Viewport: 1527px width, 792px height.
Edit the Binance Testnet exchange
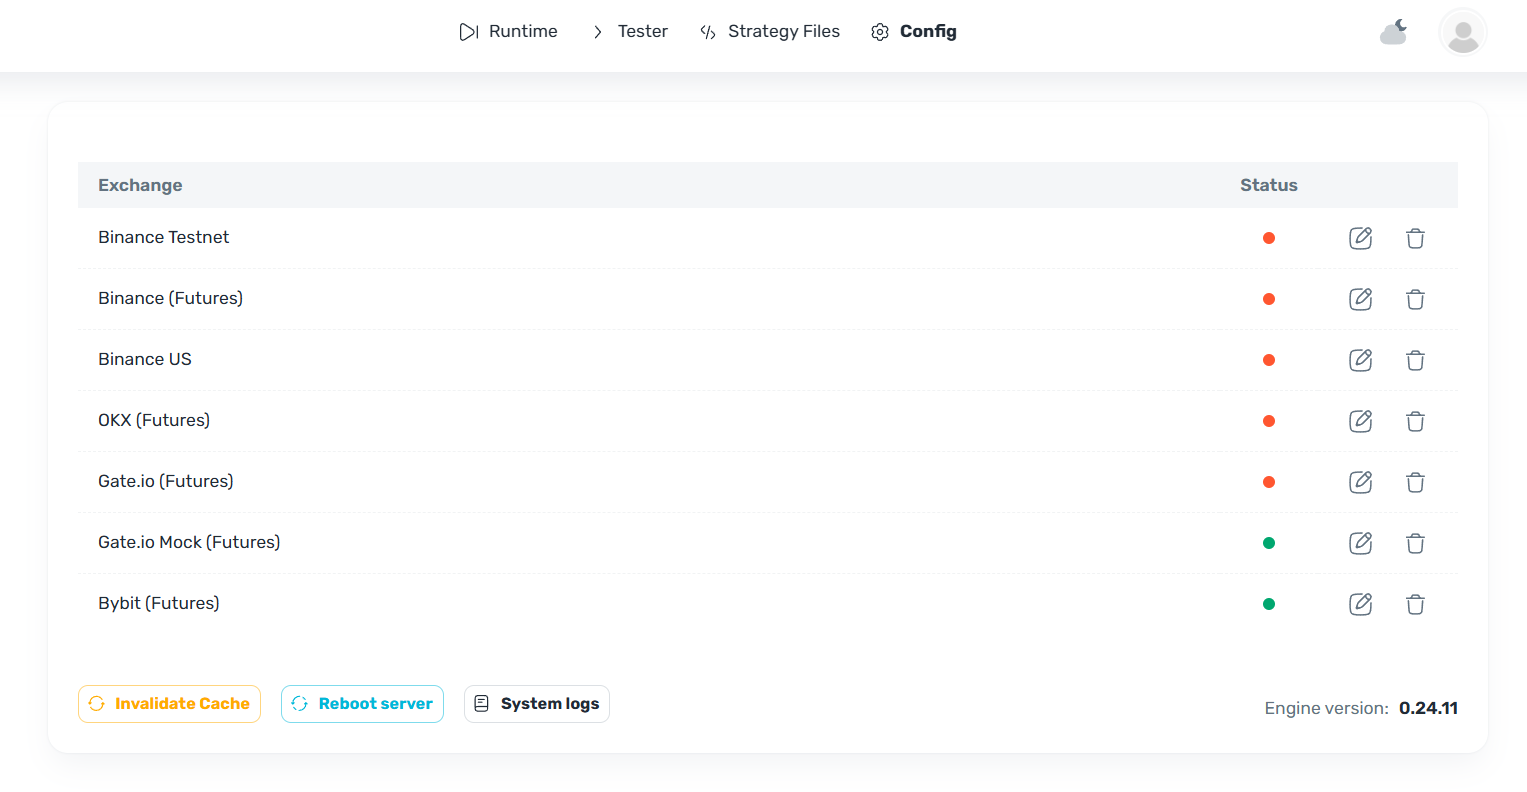pyautogui.click(x=1360, y=238)
